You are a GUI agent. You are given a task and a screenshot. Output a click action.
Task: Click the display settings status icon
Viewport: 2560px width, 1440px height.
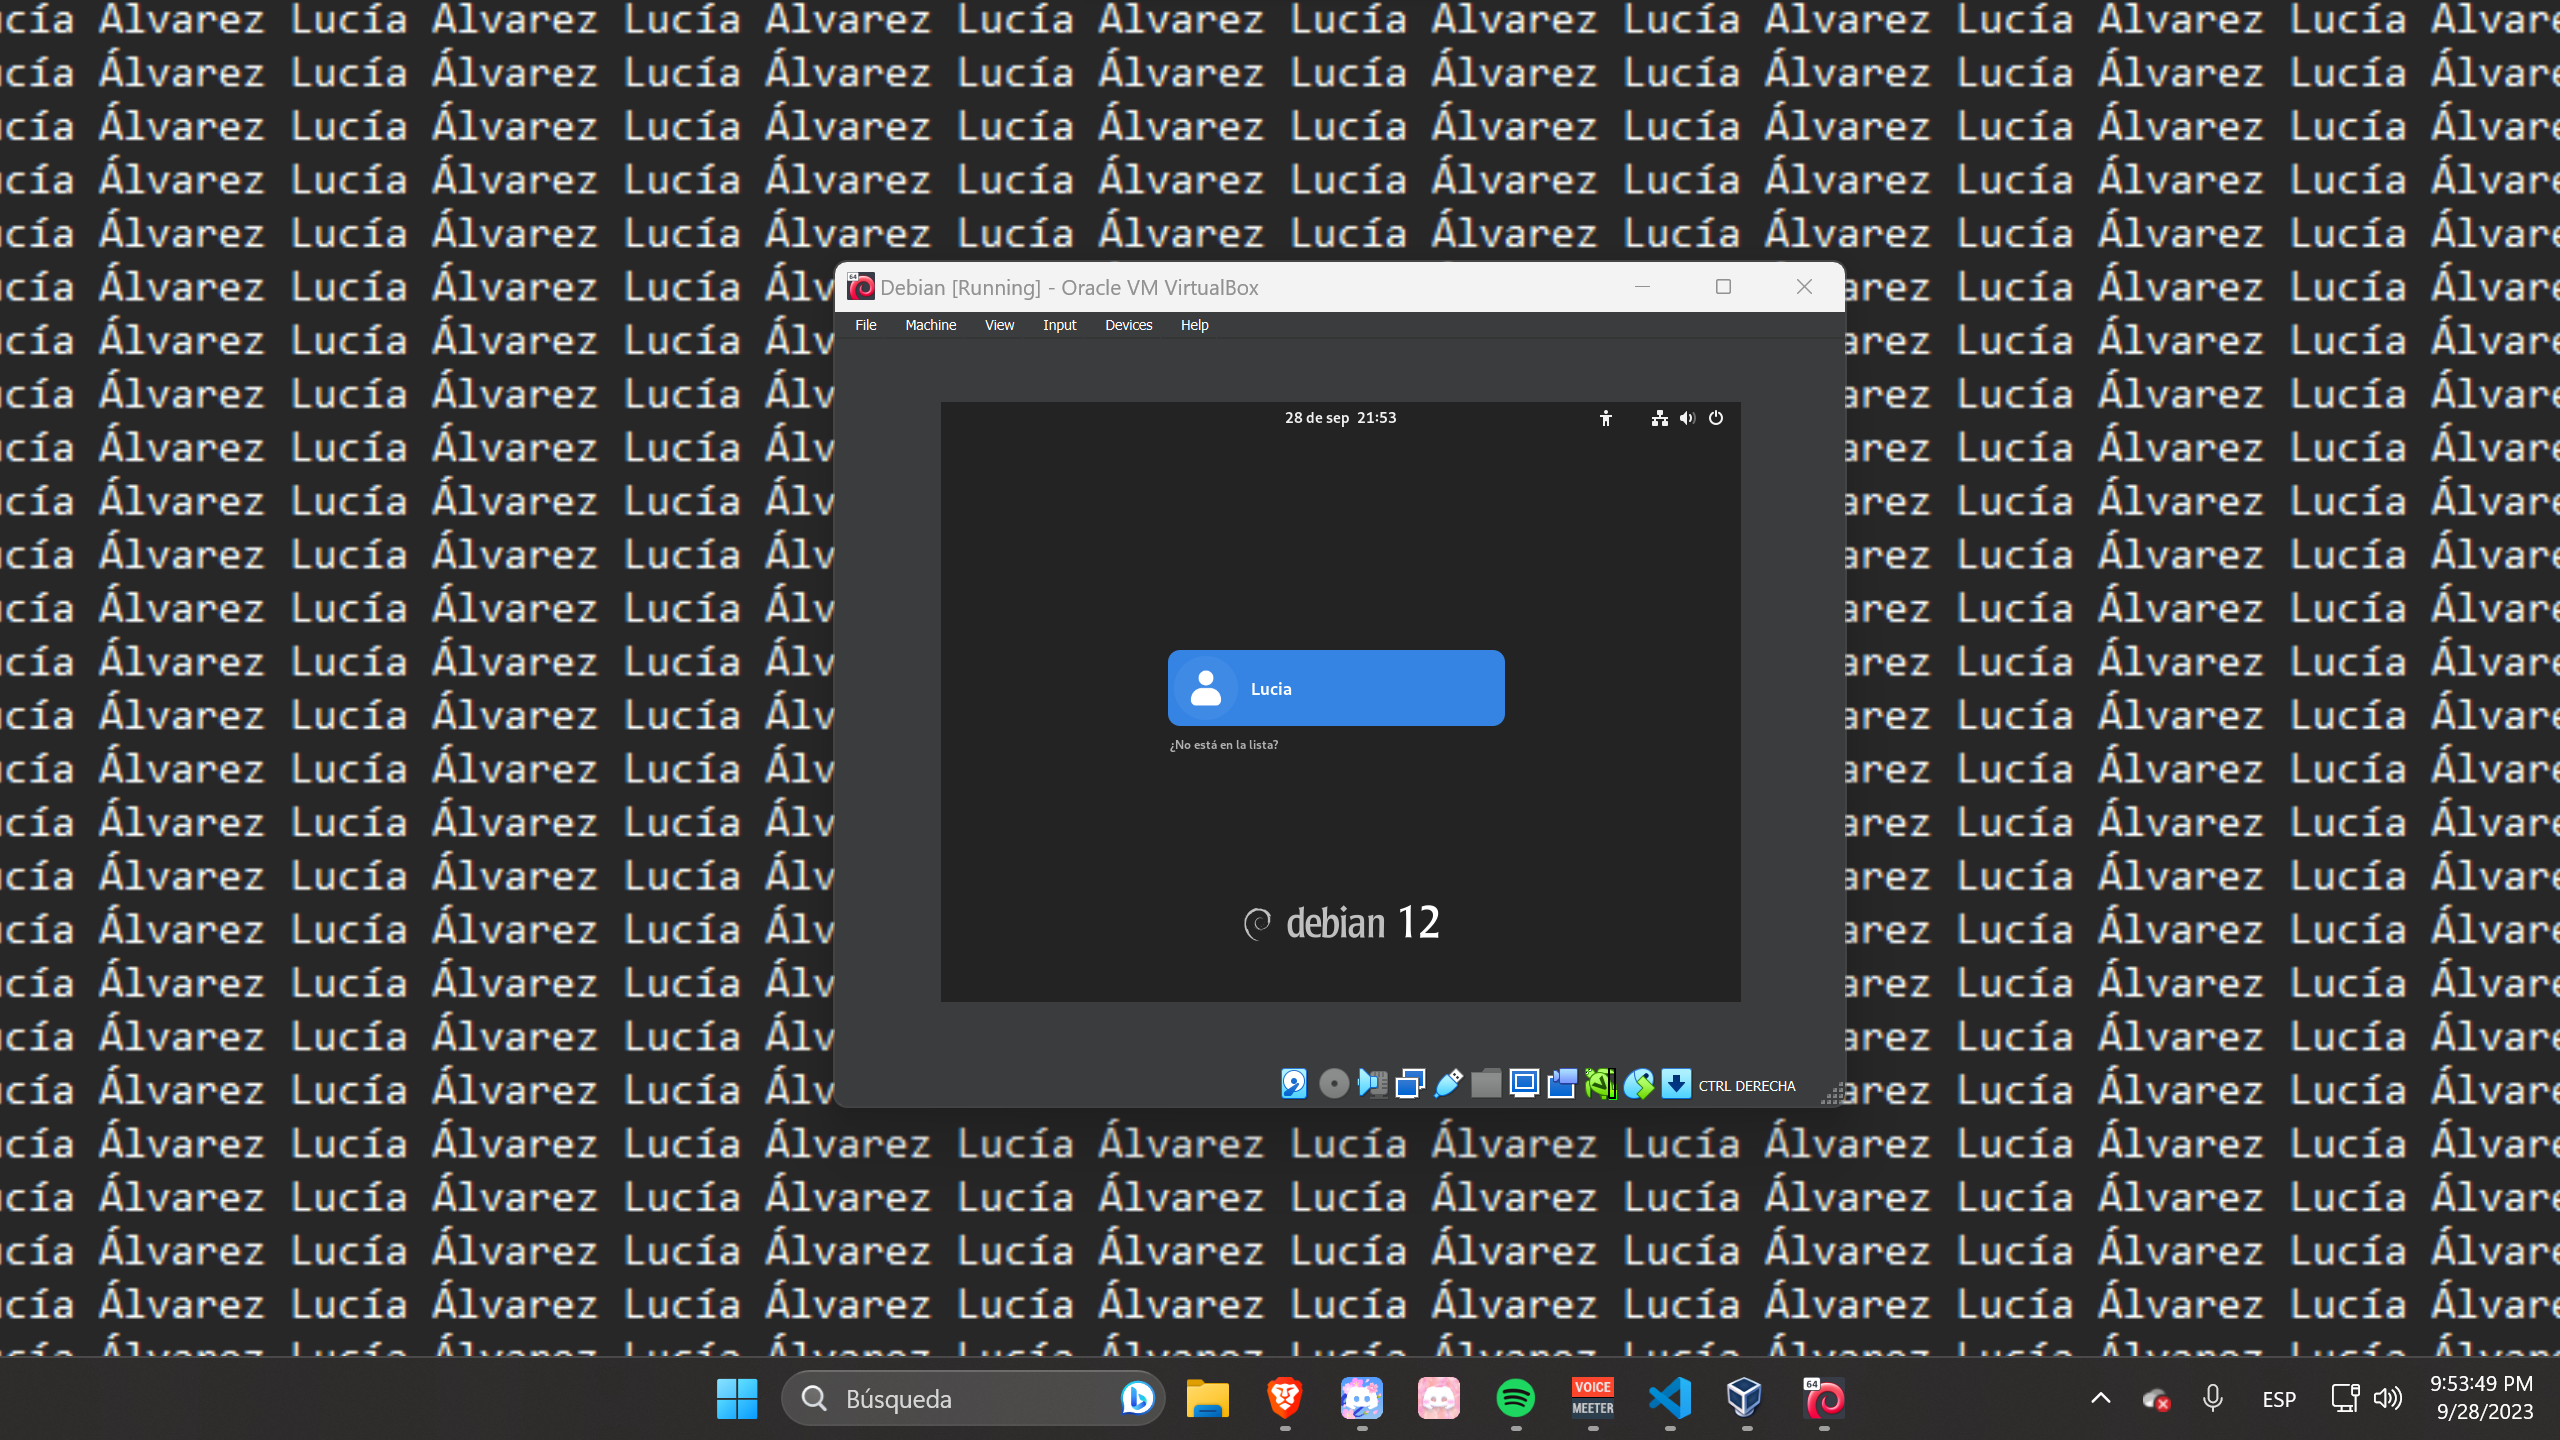1524,1084
